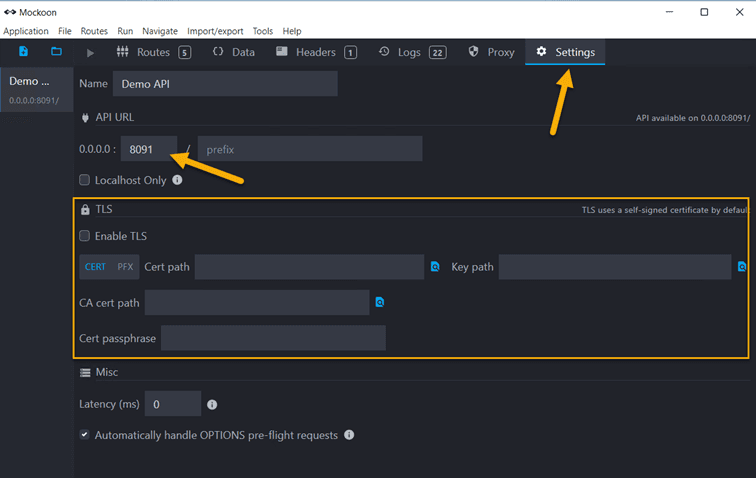Check the Enable TLS checkbox

85,236
